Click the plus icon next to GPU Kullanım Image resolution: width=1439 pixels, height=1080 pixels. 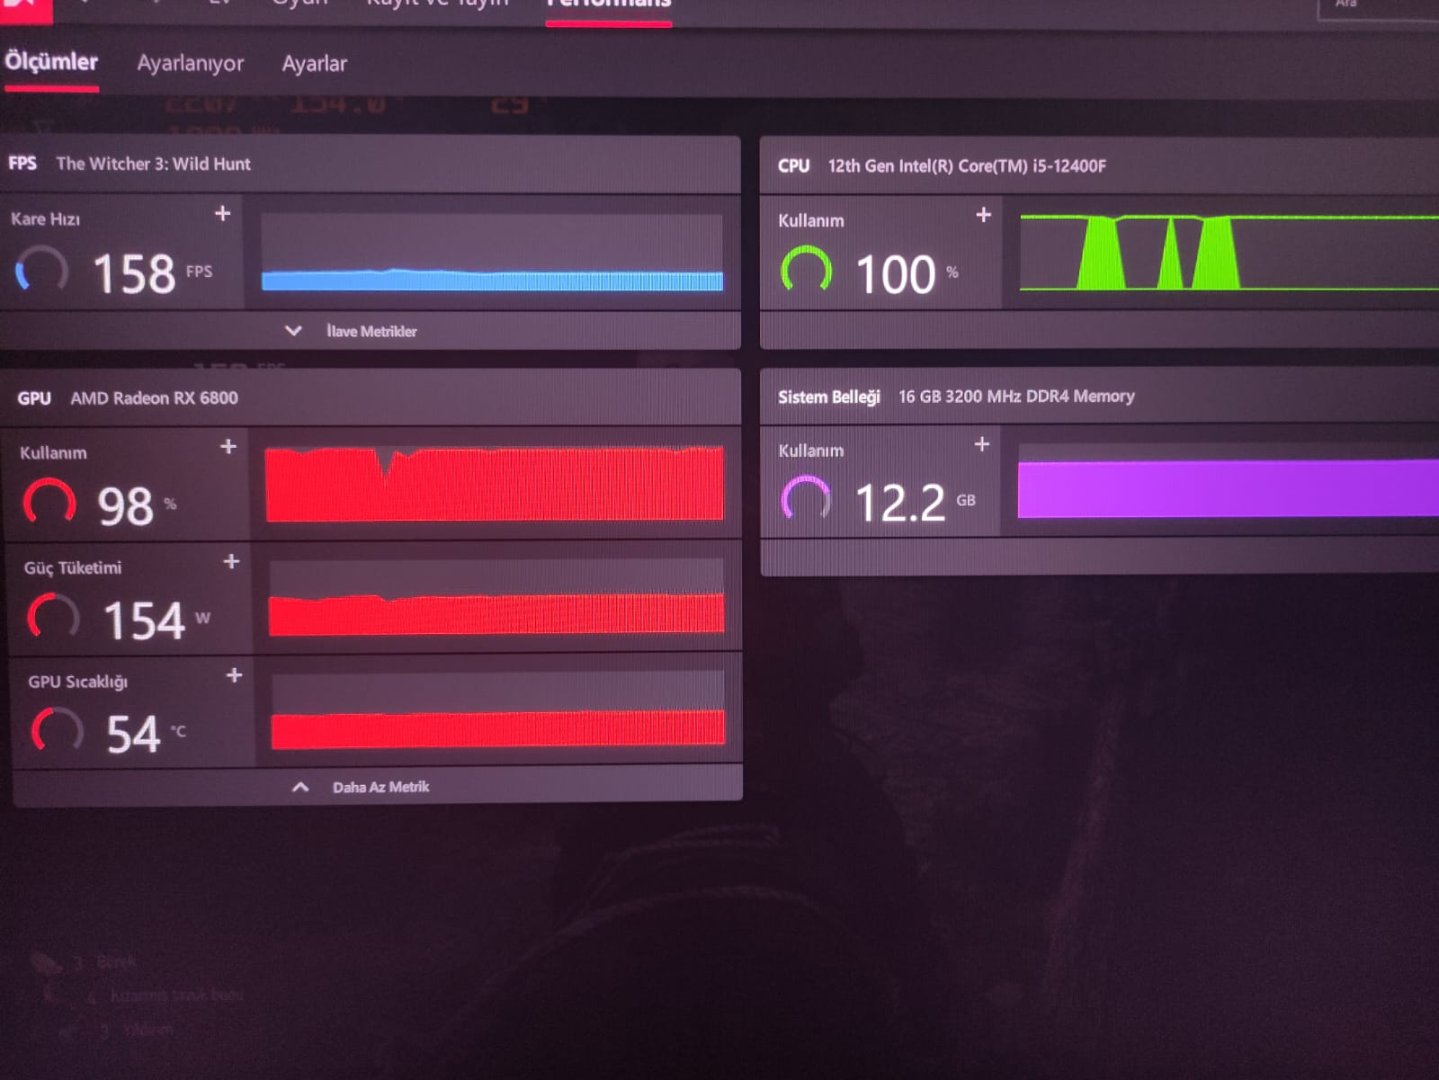pyautogui.click(x=228, y=446)
